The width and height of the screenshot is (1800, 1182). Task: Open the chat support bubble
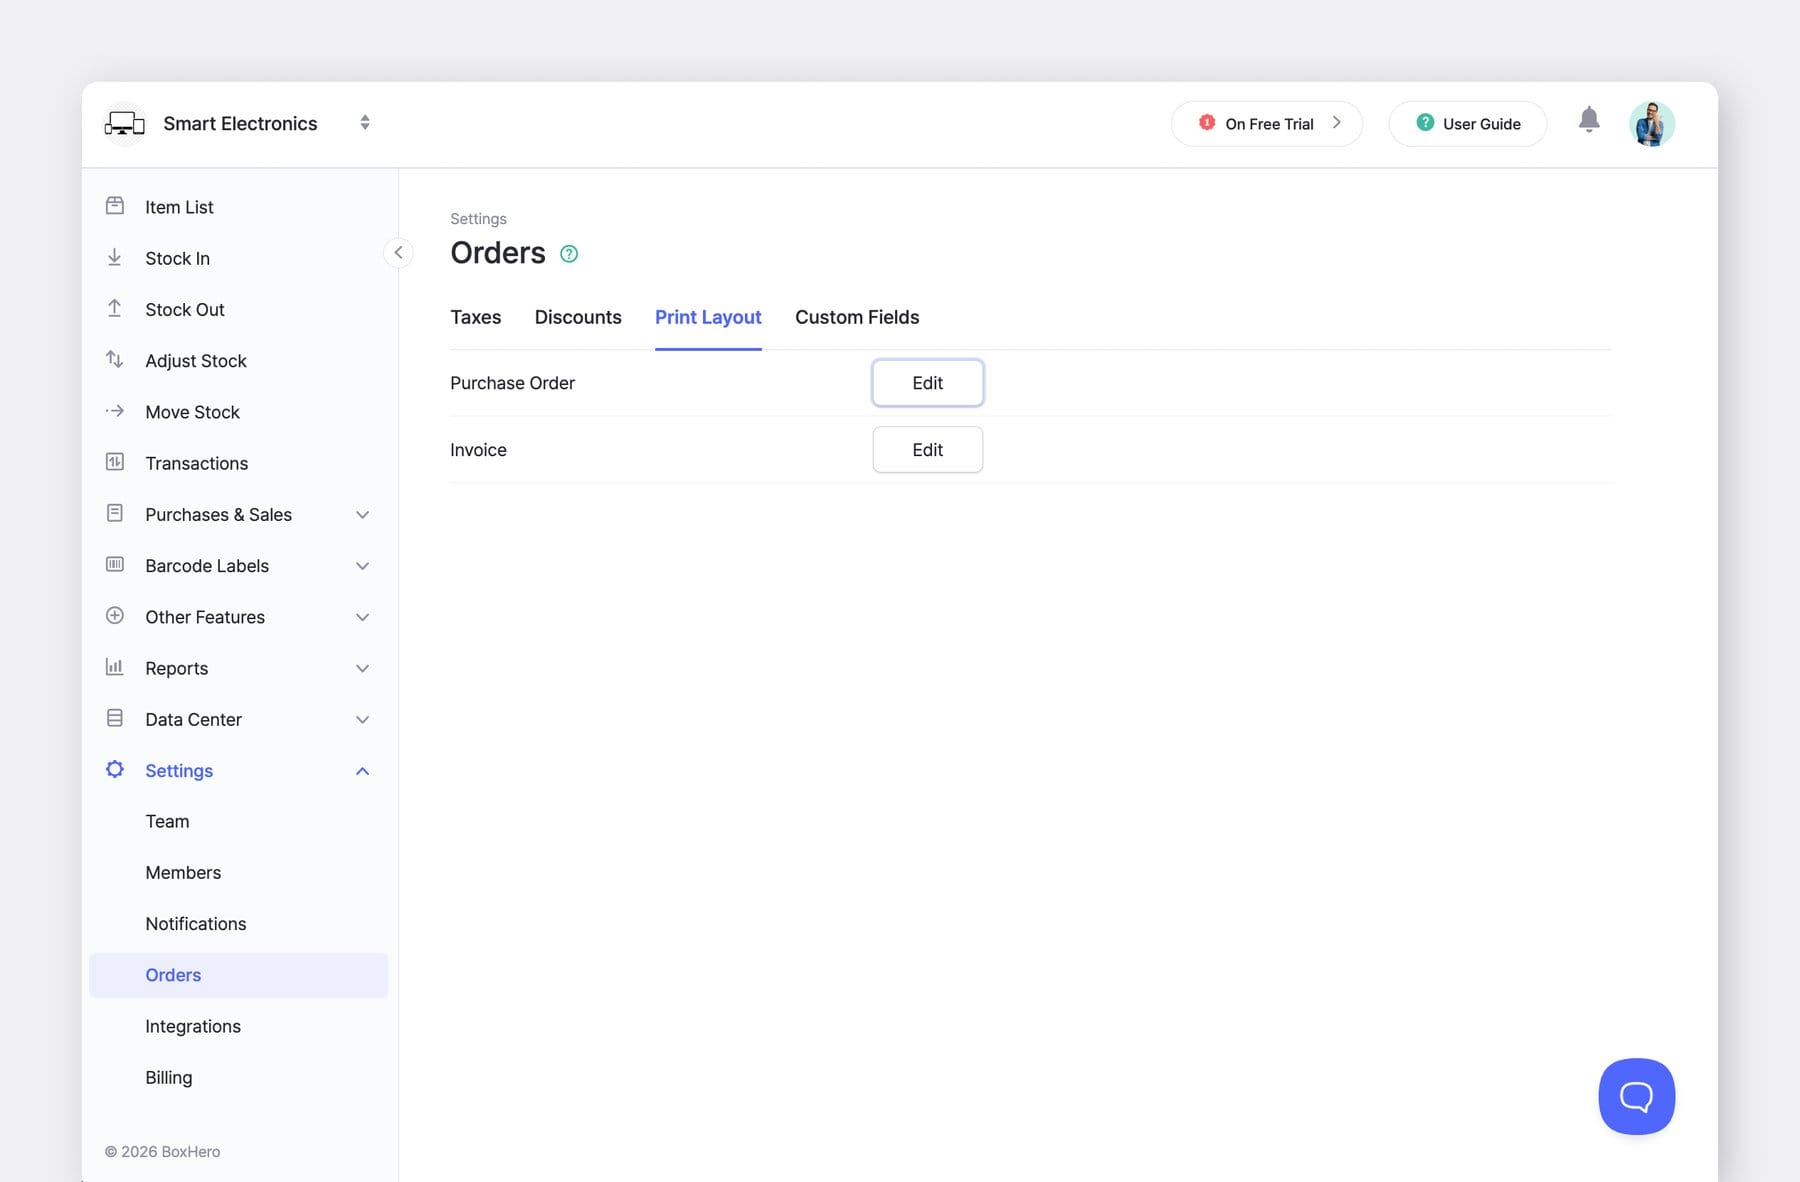[x=1636, y=1096]
